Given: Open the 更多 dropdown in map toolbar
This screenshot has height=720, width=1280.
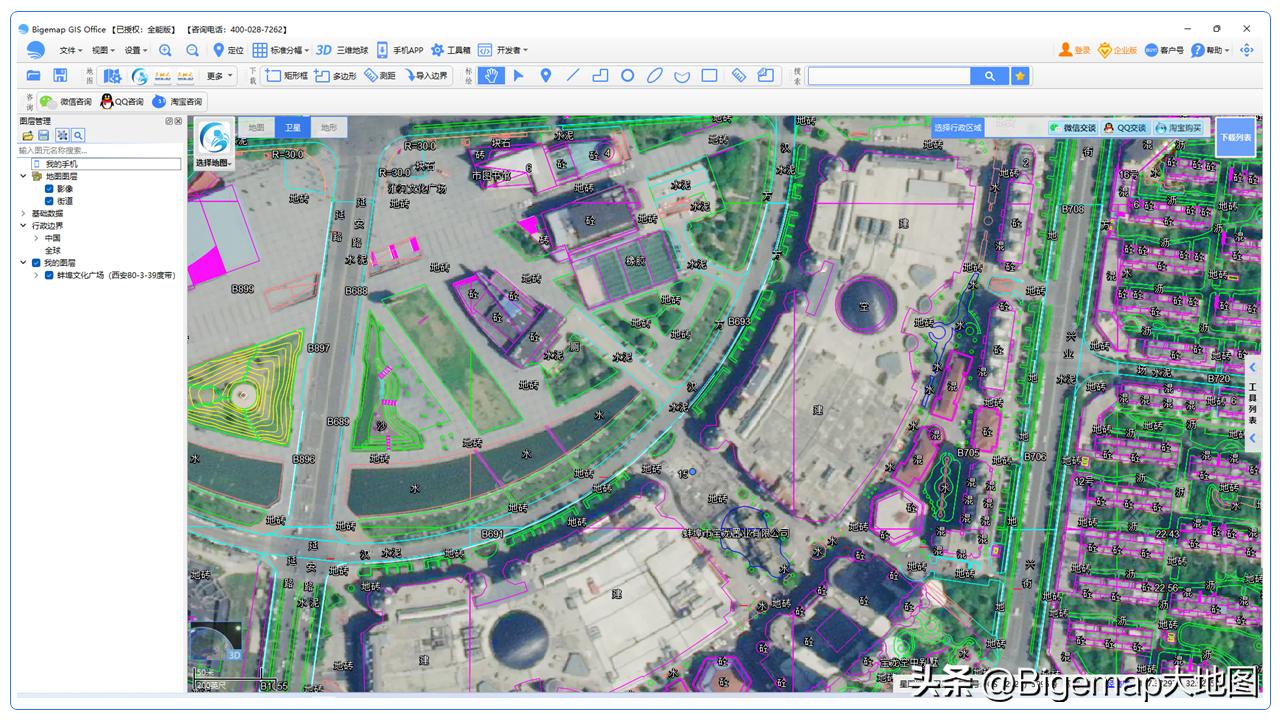Looking at the screenshot, I should (x=220, y=76).
